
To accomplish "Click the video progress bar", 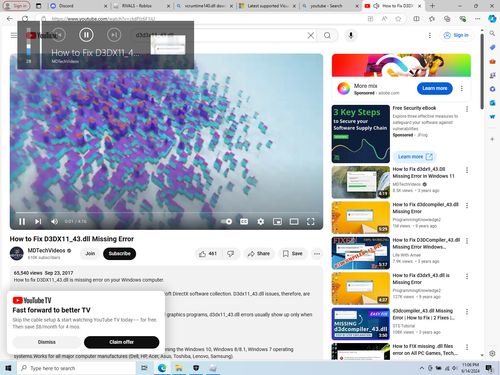I will [x=166, y=212].
